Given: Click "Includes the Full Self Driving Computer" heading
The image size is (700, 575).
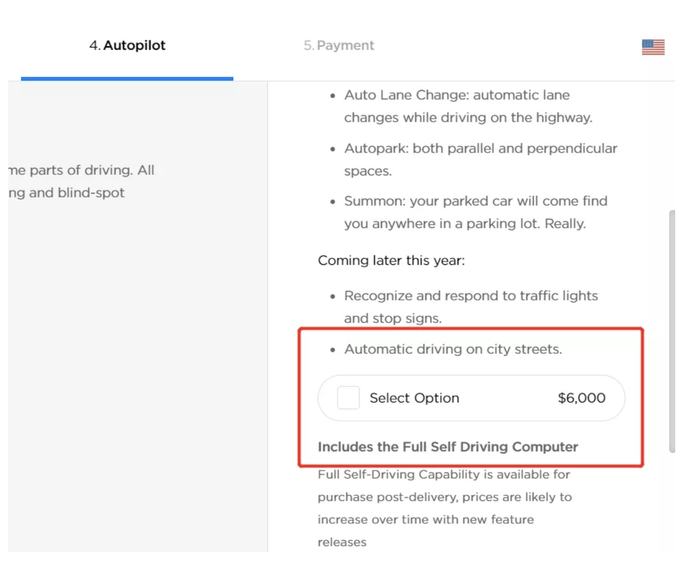Looking at the screenshot, I should (x=447, y=447).
